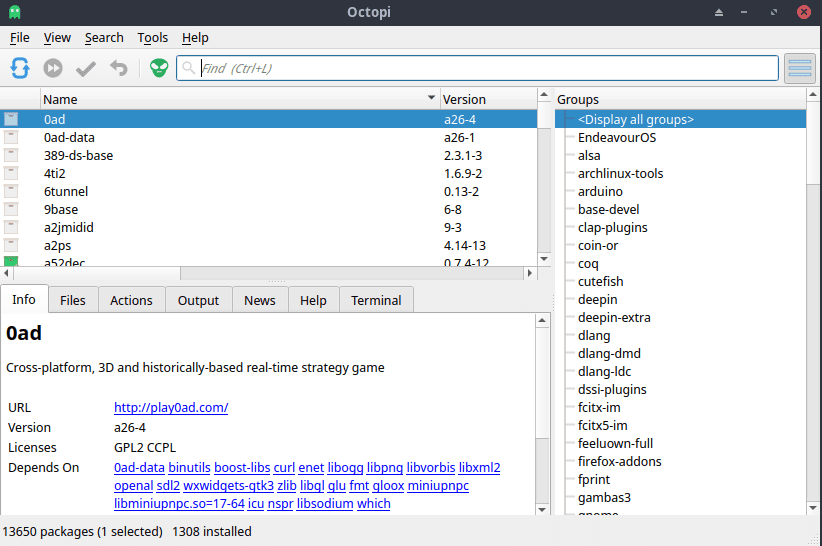Click Info panel scroll down arrow
822x546 pixels.
coord(542,509)
